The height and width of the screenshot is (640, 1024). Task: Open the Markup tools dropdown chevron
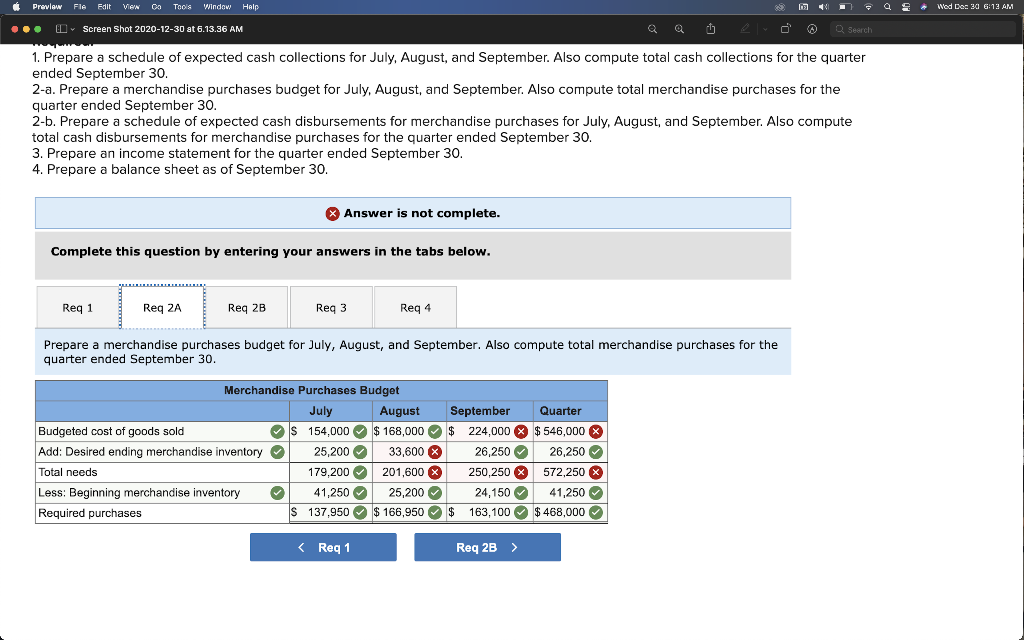pos(764,30)
